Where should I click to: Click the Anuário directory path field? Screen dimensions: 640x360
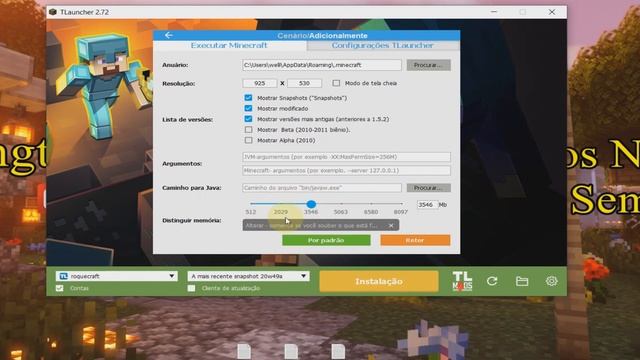pyautogui.click(x=322, y=65)
